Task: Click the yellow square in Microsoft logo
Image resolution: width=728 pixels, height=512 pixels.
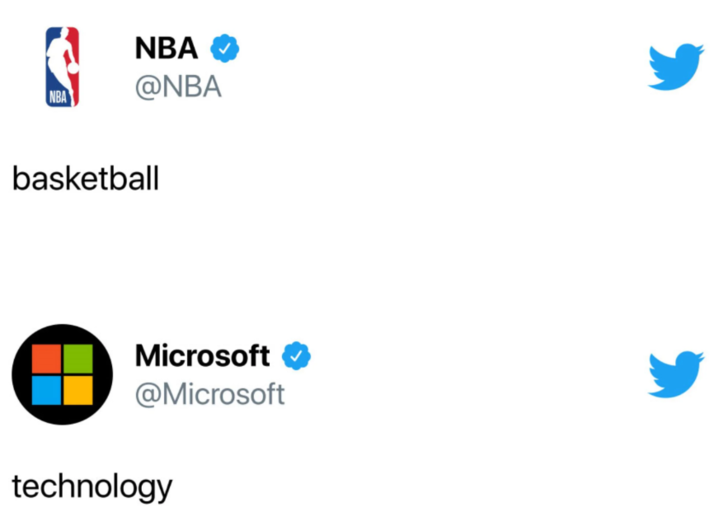Action: [x=77, y=390]
